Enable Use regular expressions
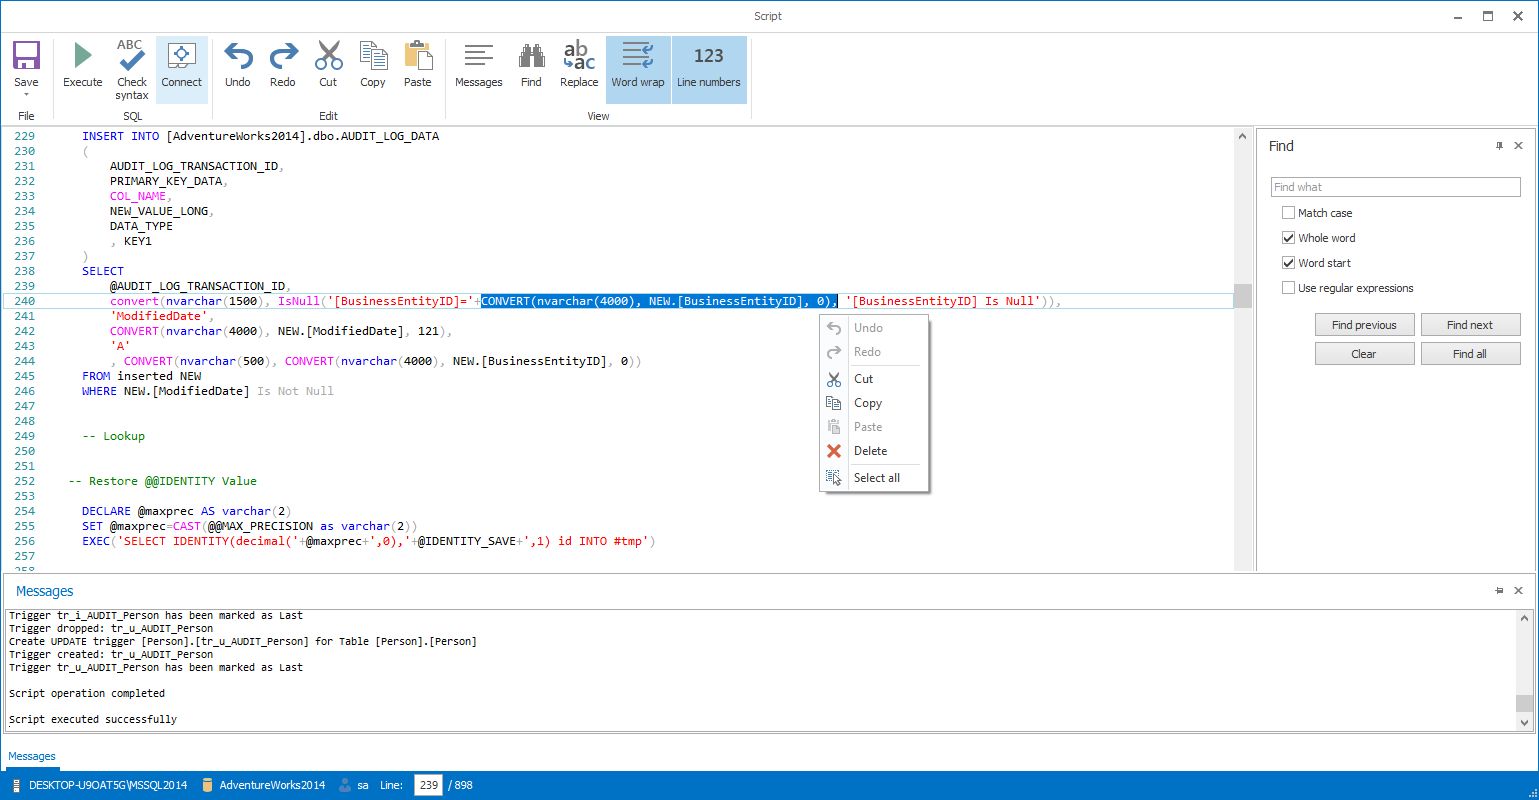This screenshot has width=1539, height=800. click(1288, 287)
